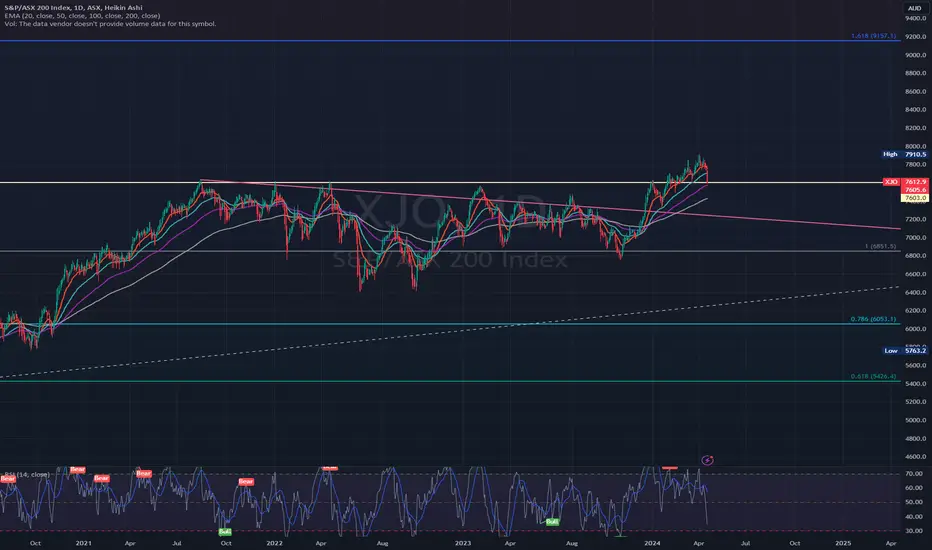Screen dimensions: 932x550
Task: Click the 2025 label on time axis
Action: pyautogui.click(x=843, y=543)
